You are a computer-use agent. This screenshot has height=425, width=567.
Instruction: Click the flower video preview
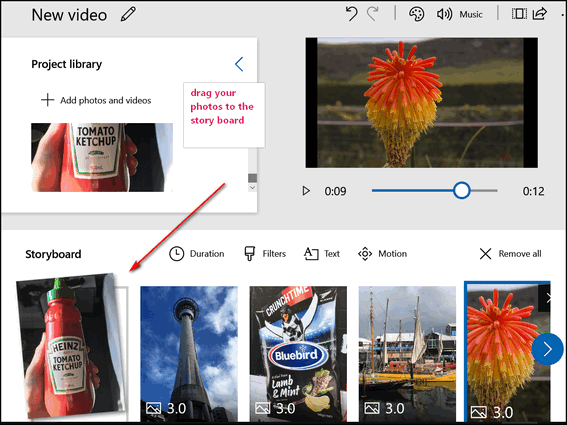[421, 103]
